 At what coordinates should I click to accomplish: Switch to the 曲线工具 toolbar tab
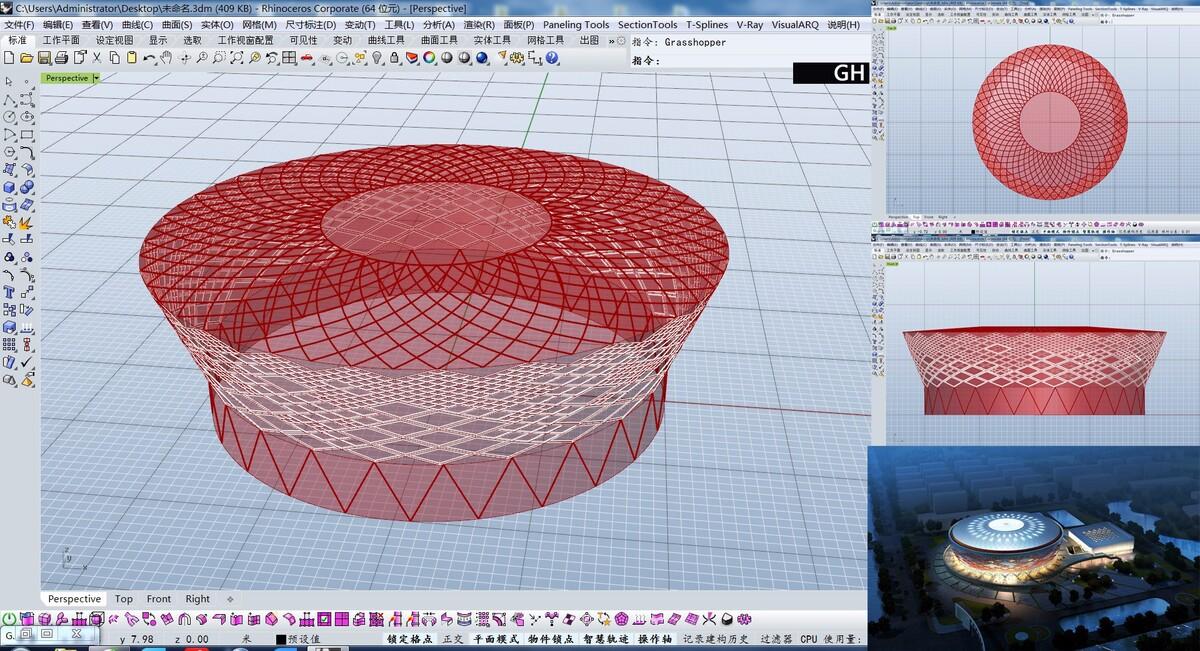pos(386,40)
